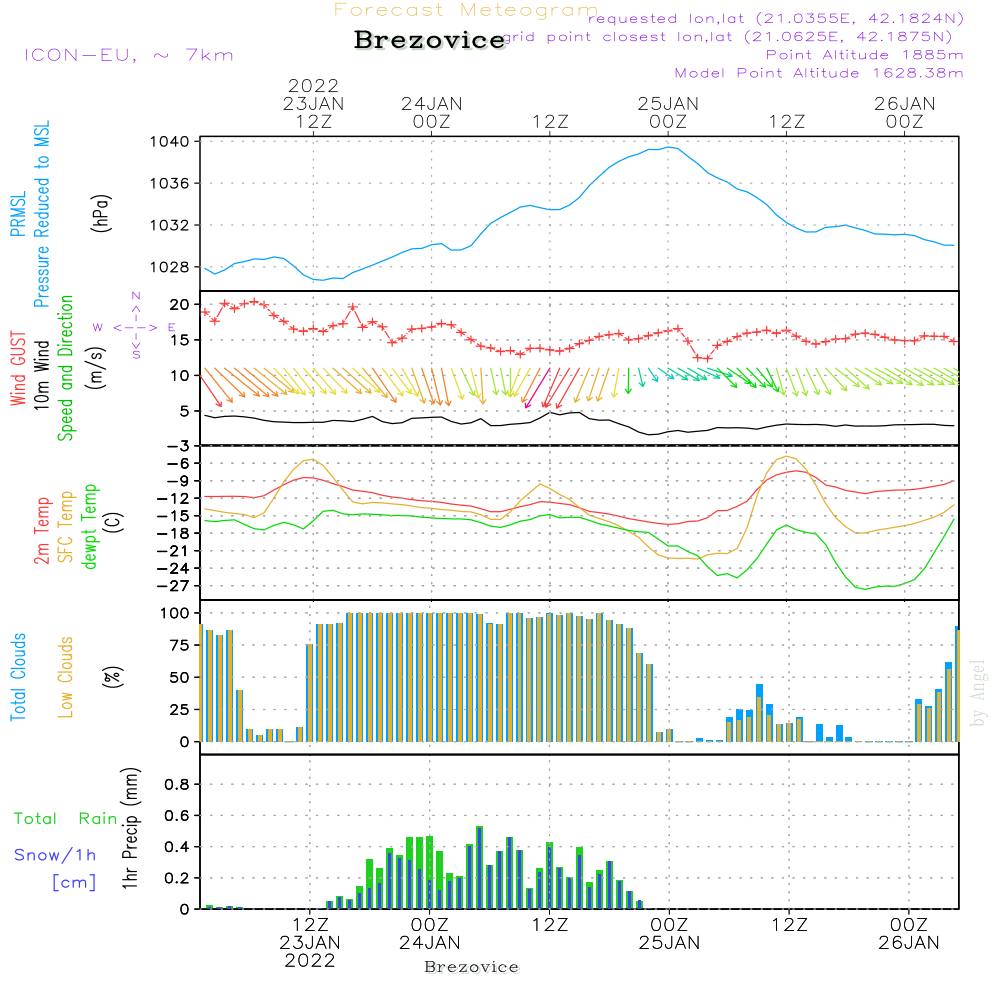The height and width of the screenshot is (1000, 1000).
Task: Click the 1040 pressure axis value
Action: coord(170,142)
